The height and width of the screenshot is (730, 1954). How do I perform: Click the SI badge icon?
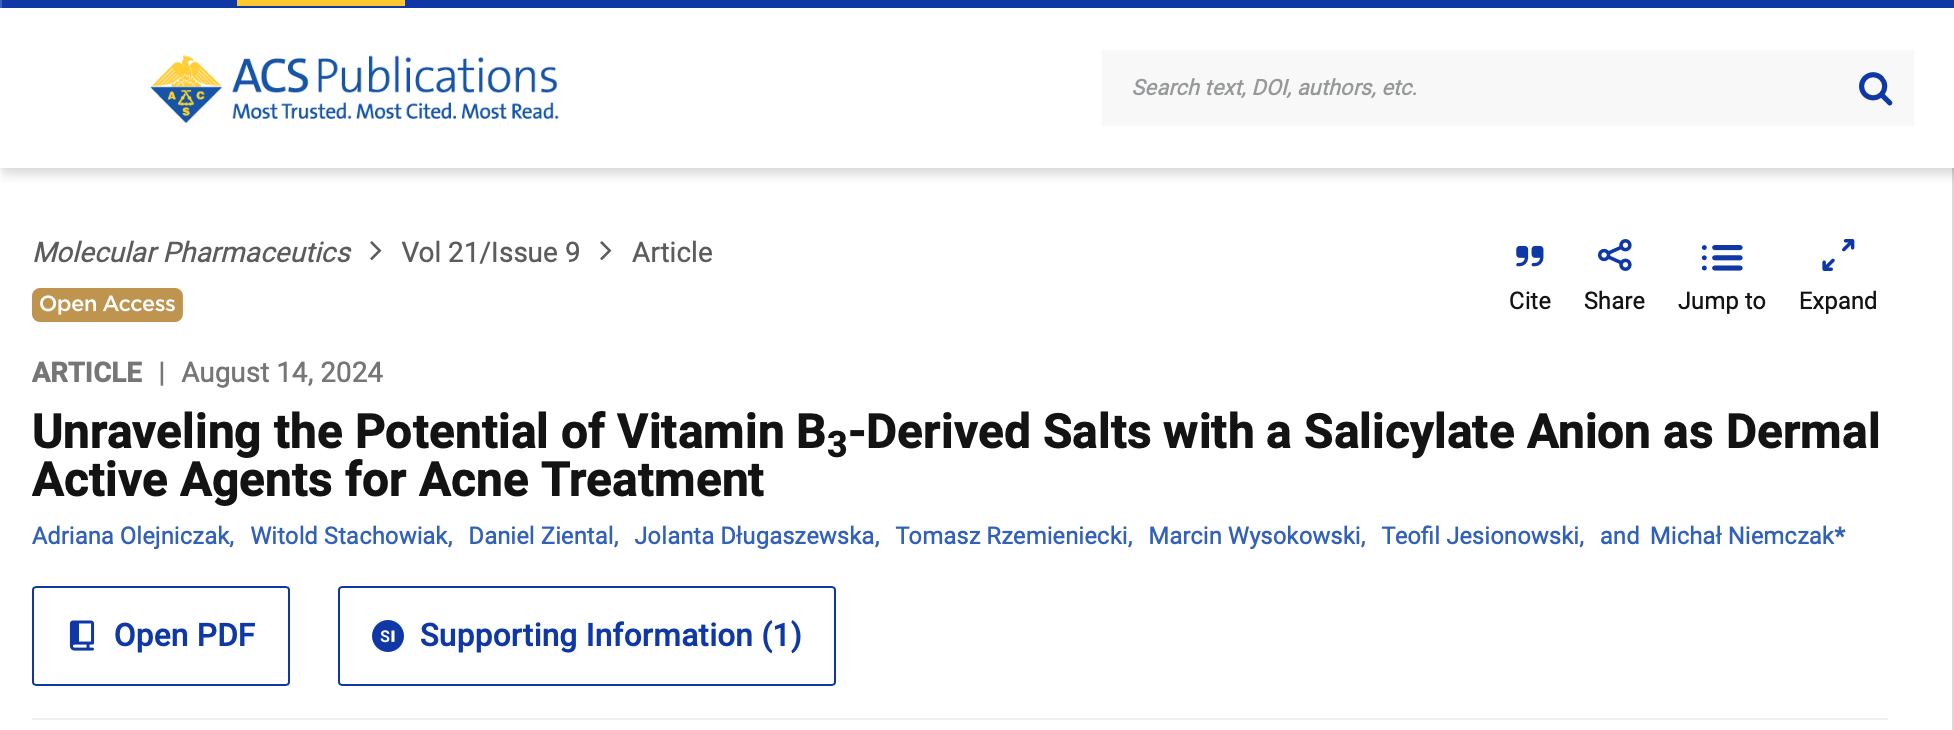pyautogui.click(x=388, y=636)
